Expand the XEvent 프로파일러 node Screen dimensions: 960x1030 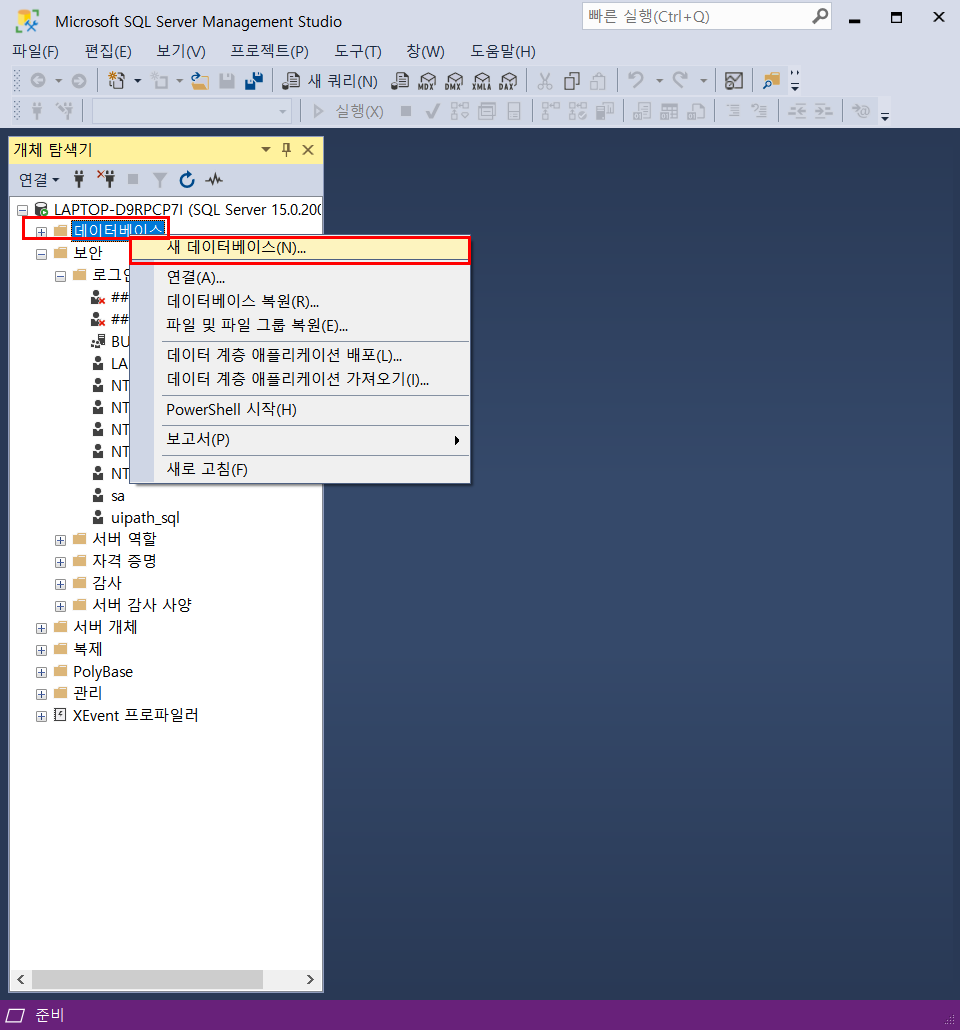point(41,717)
